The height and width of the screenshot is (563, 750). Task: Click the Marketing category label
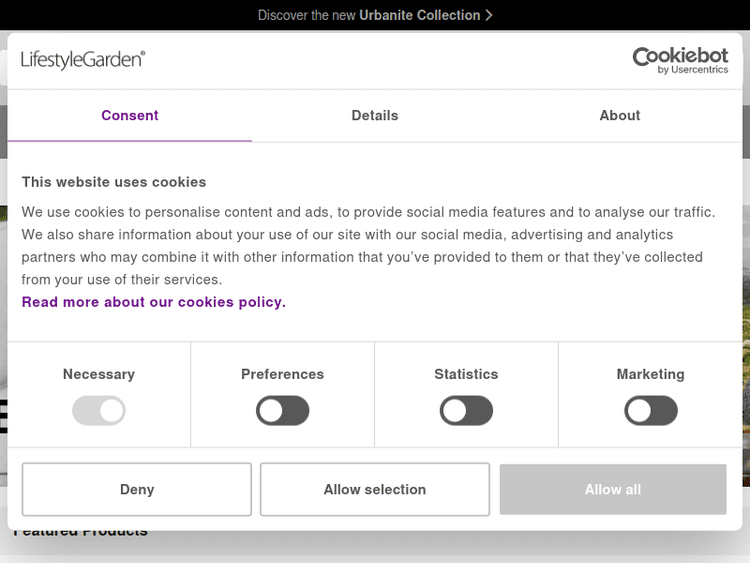point(651,374)
